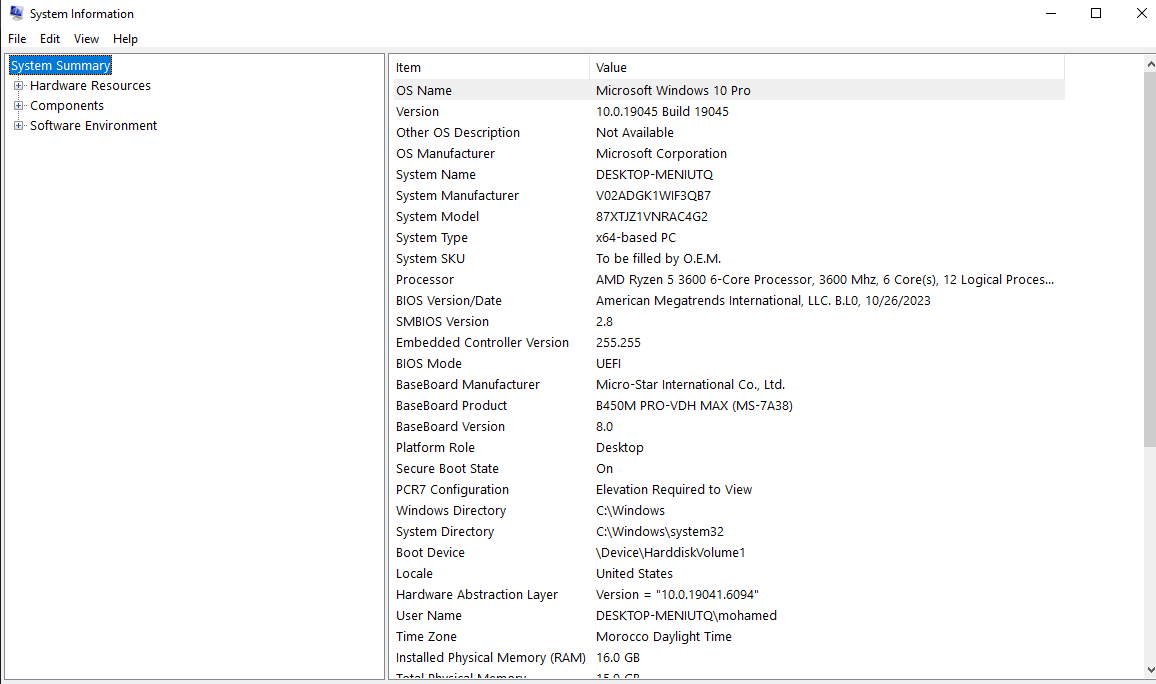Click Embedded Controller Version item
The image size is (1156, 684).
pos(482,343)
